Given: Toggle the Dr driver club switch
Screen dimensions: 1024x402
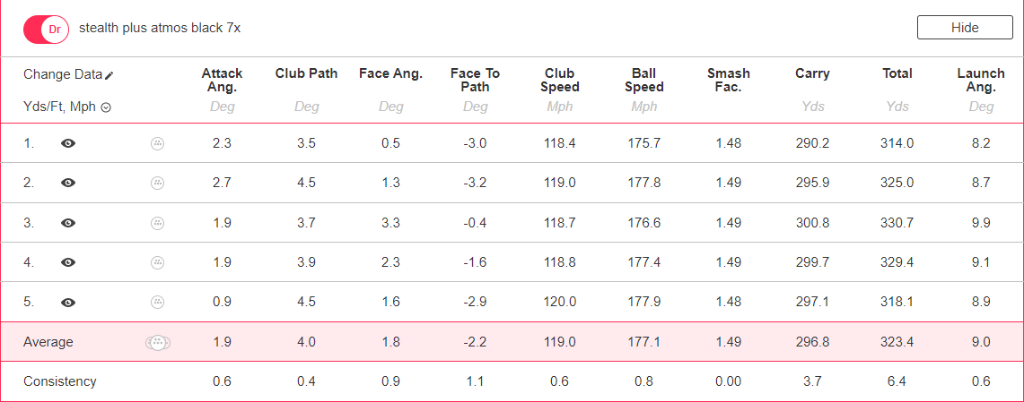Looking at the screenshot, I should coord(46,29).
